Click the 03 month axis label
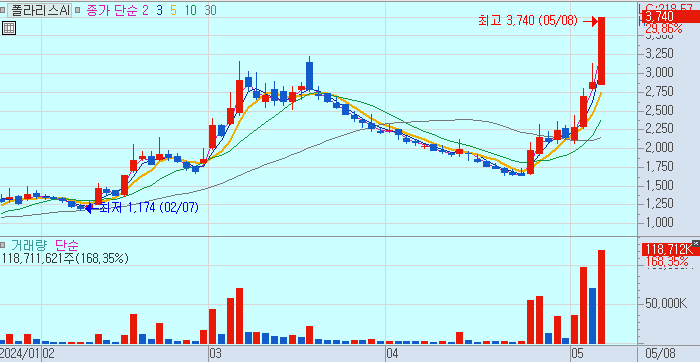The height and width of the screenshot is (362, 700). point(216,354)
